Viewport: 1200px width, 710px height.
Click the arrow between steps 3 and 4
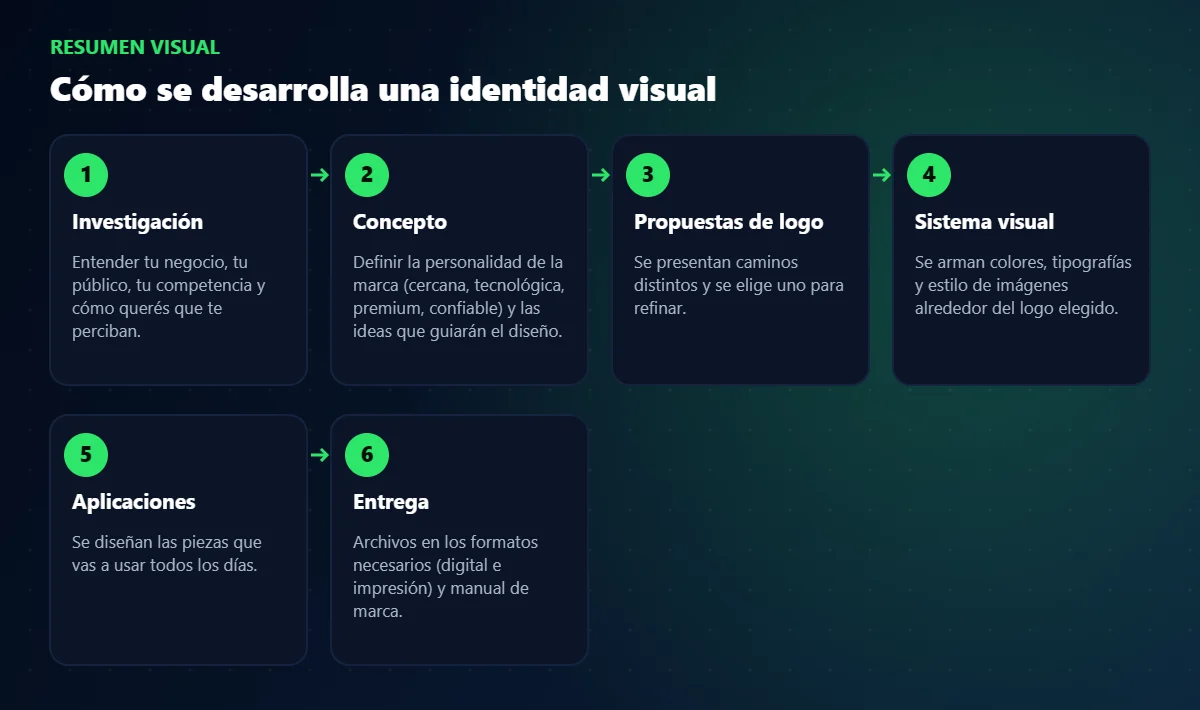click(x=881, y=175)
